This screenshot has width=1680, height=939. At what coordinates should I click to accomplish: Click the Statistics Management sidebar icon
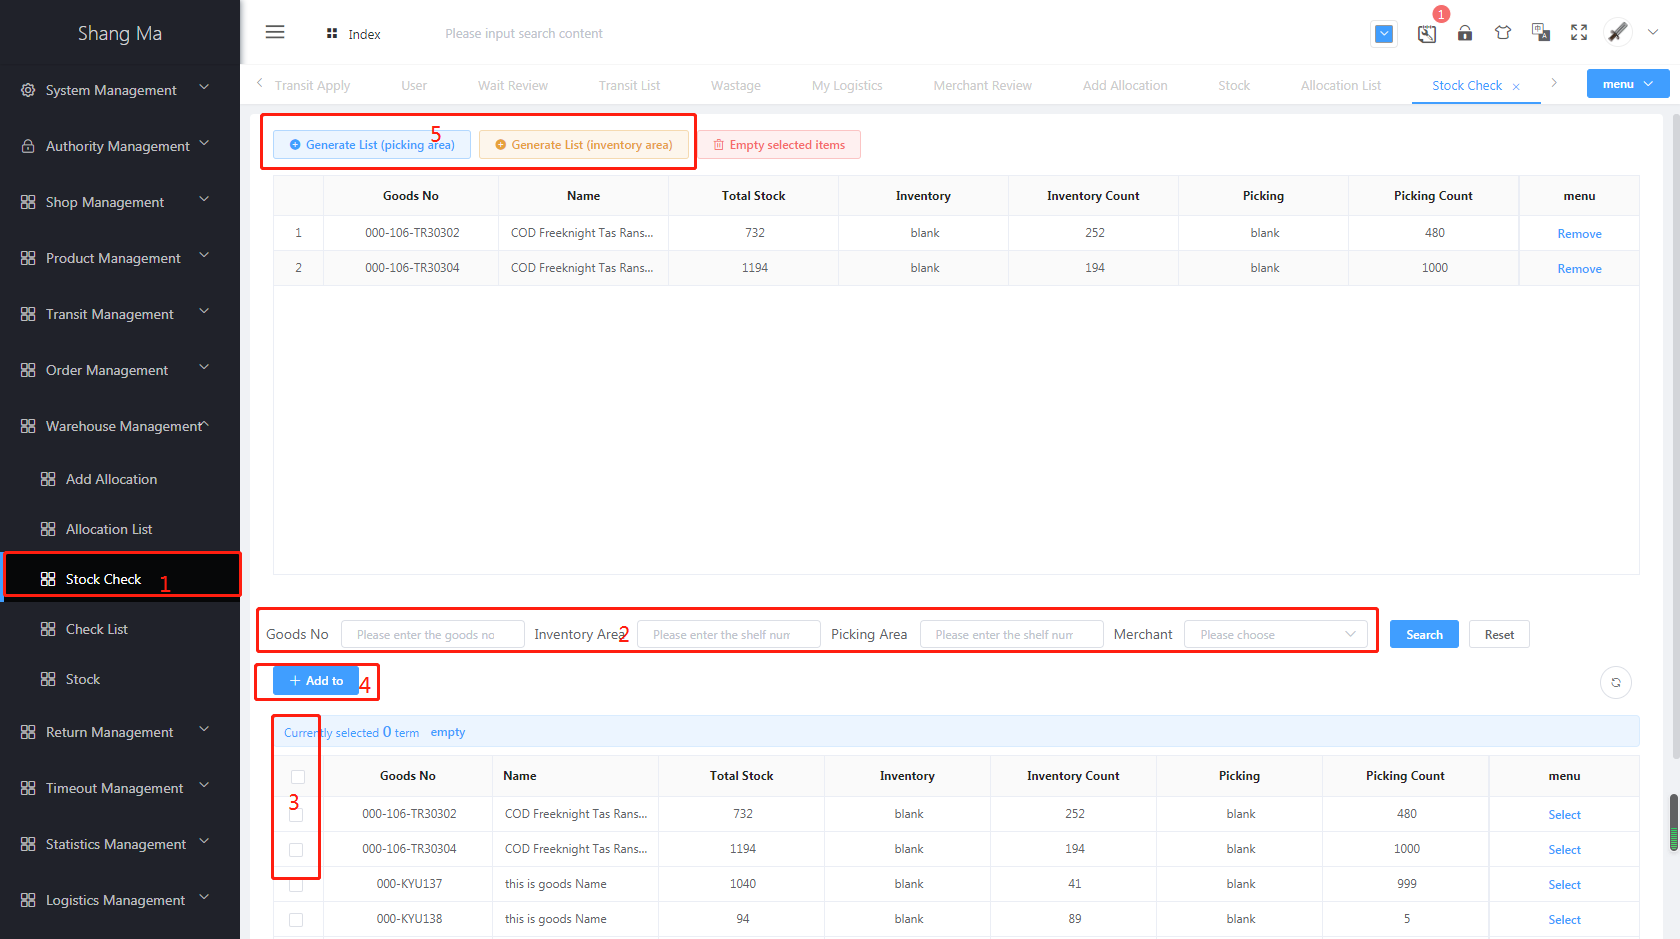coord(28,844)
